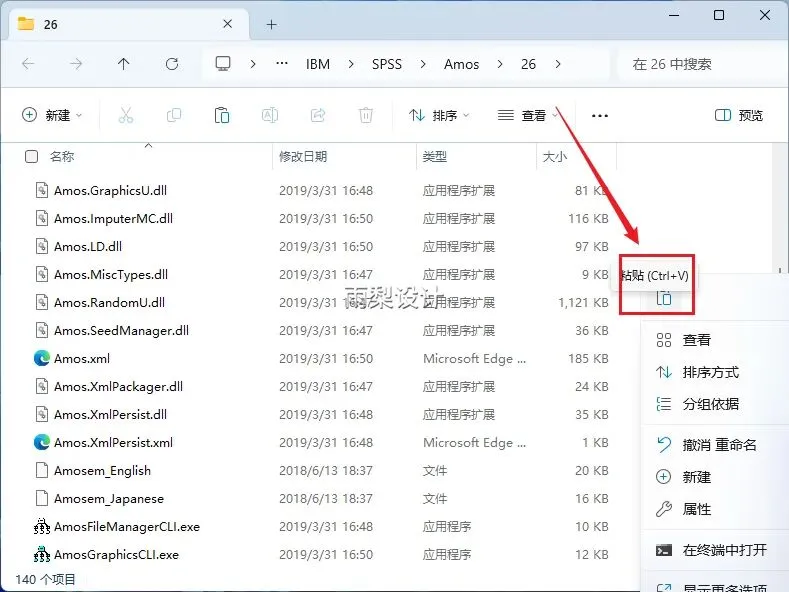Open a new tab with plus button
This screenshot has width=789, height=592.
pos(271,24)
